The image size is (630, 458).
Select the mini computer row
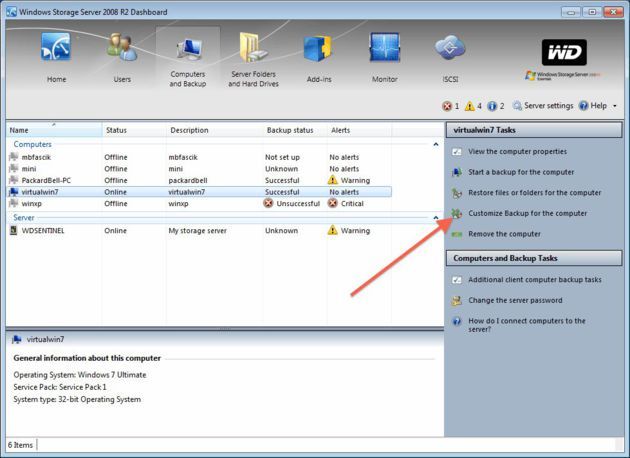click(199, 169)
